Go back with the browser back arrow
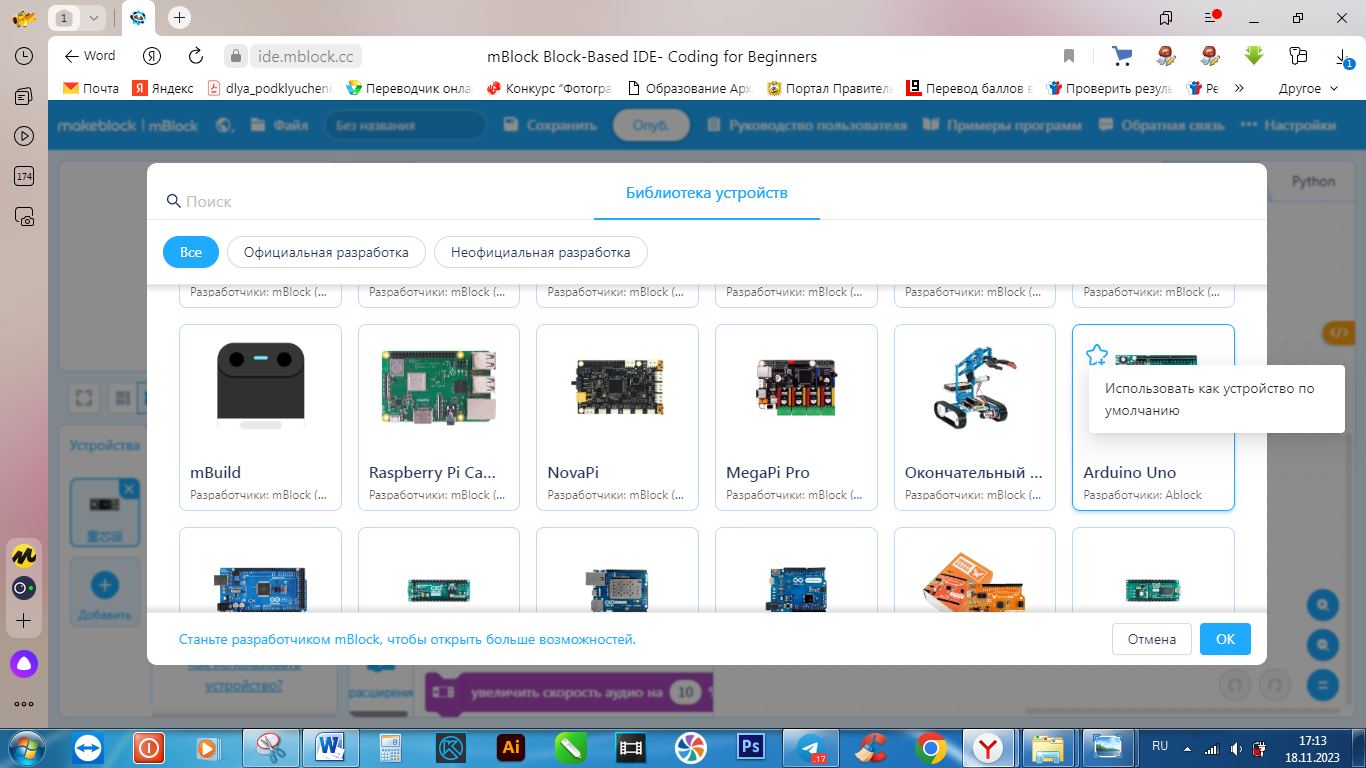Image resolution: width=1366 pixels, height=768 pixels. (x=71, y=56)
